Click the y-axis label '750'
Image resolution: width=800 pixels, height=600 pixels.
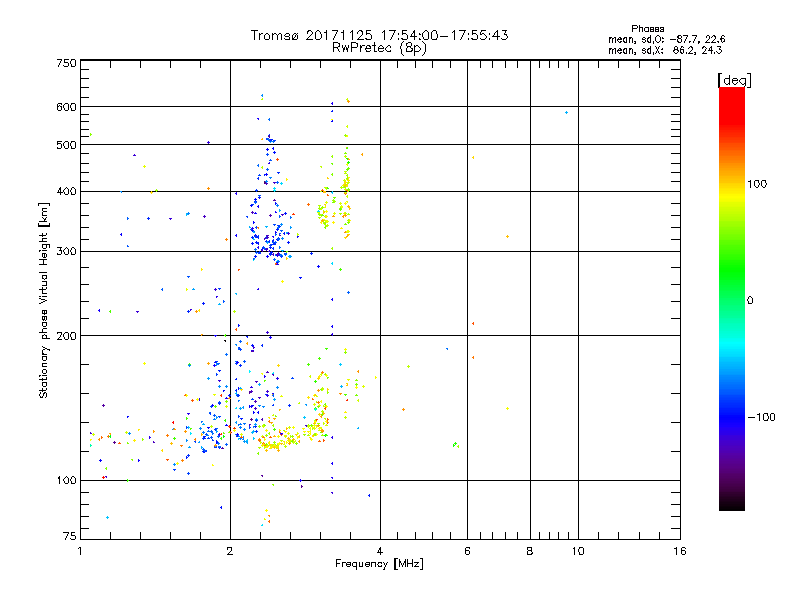(x=66, y=63)
